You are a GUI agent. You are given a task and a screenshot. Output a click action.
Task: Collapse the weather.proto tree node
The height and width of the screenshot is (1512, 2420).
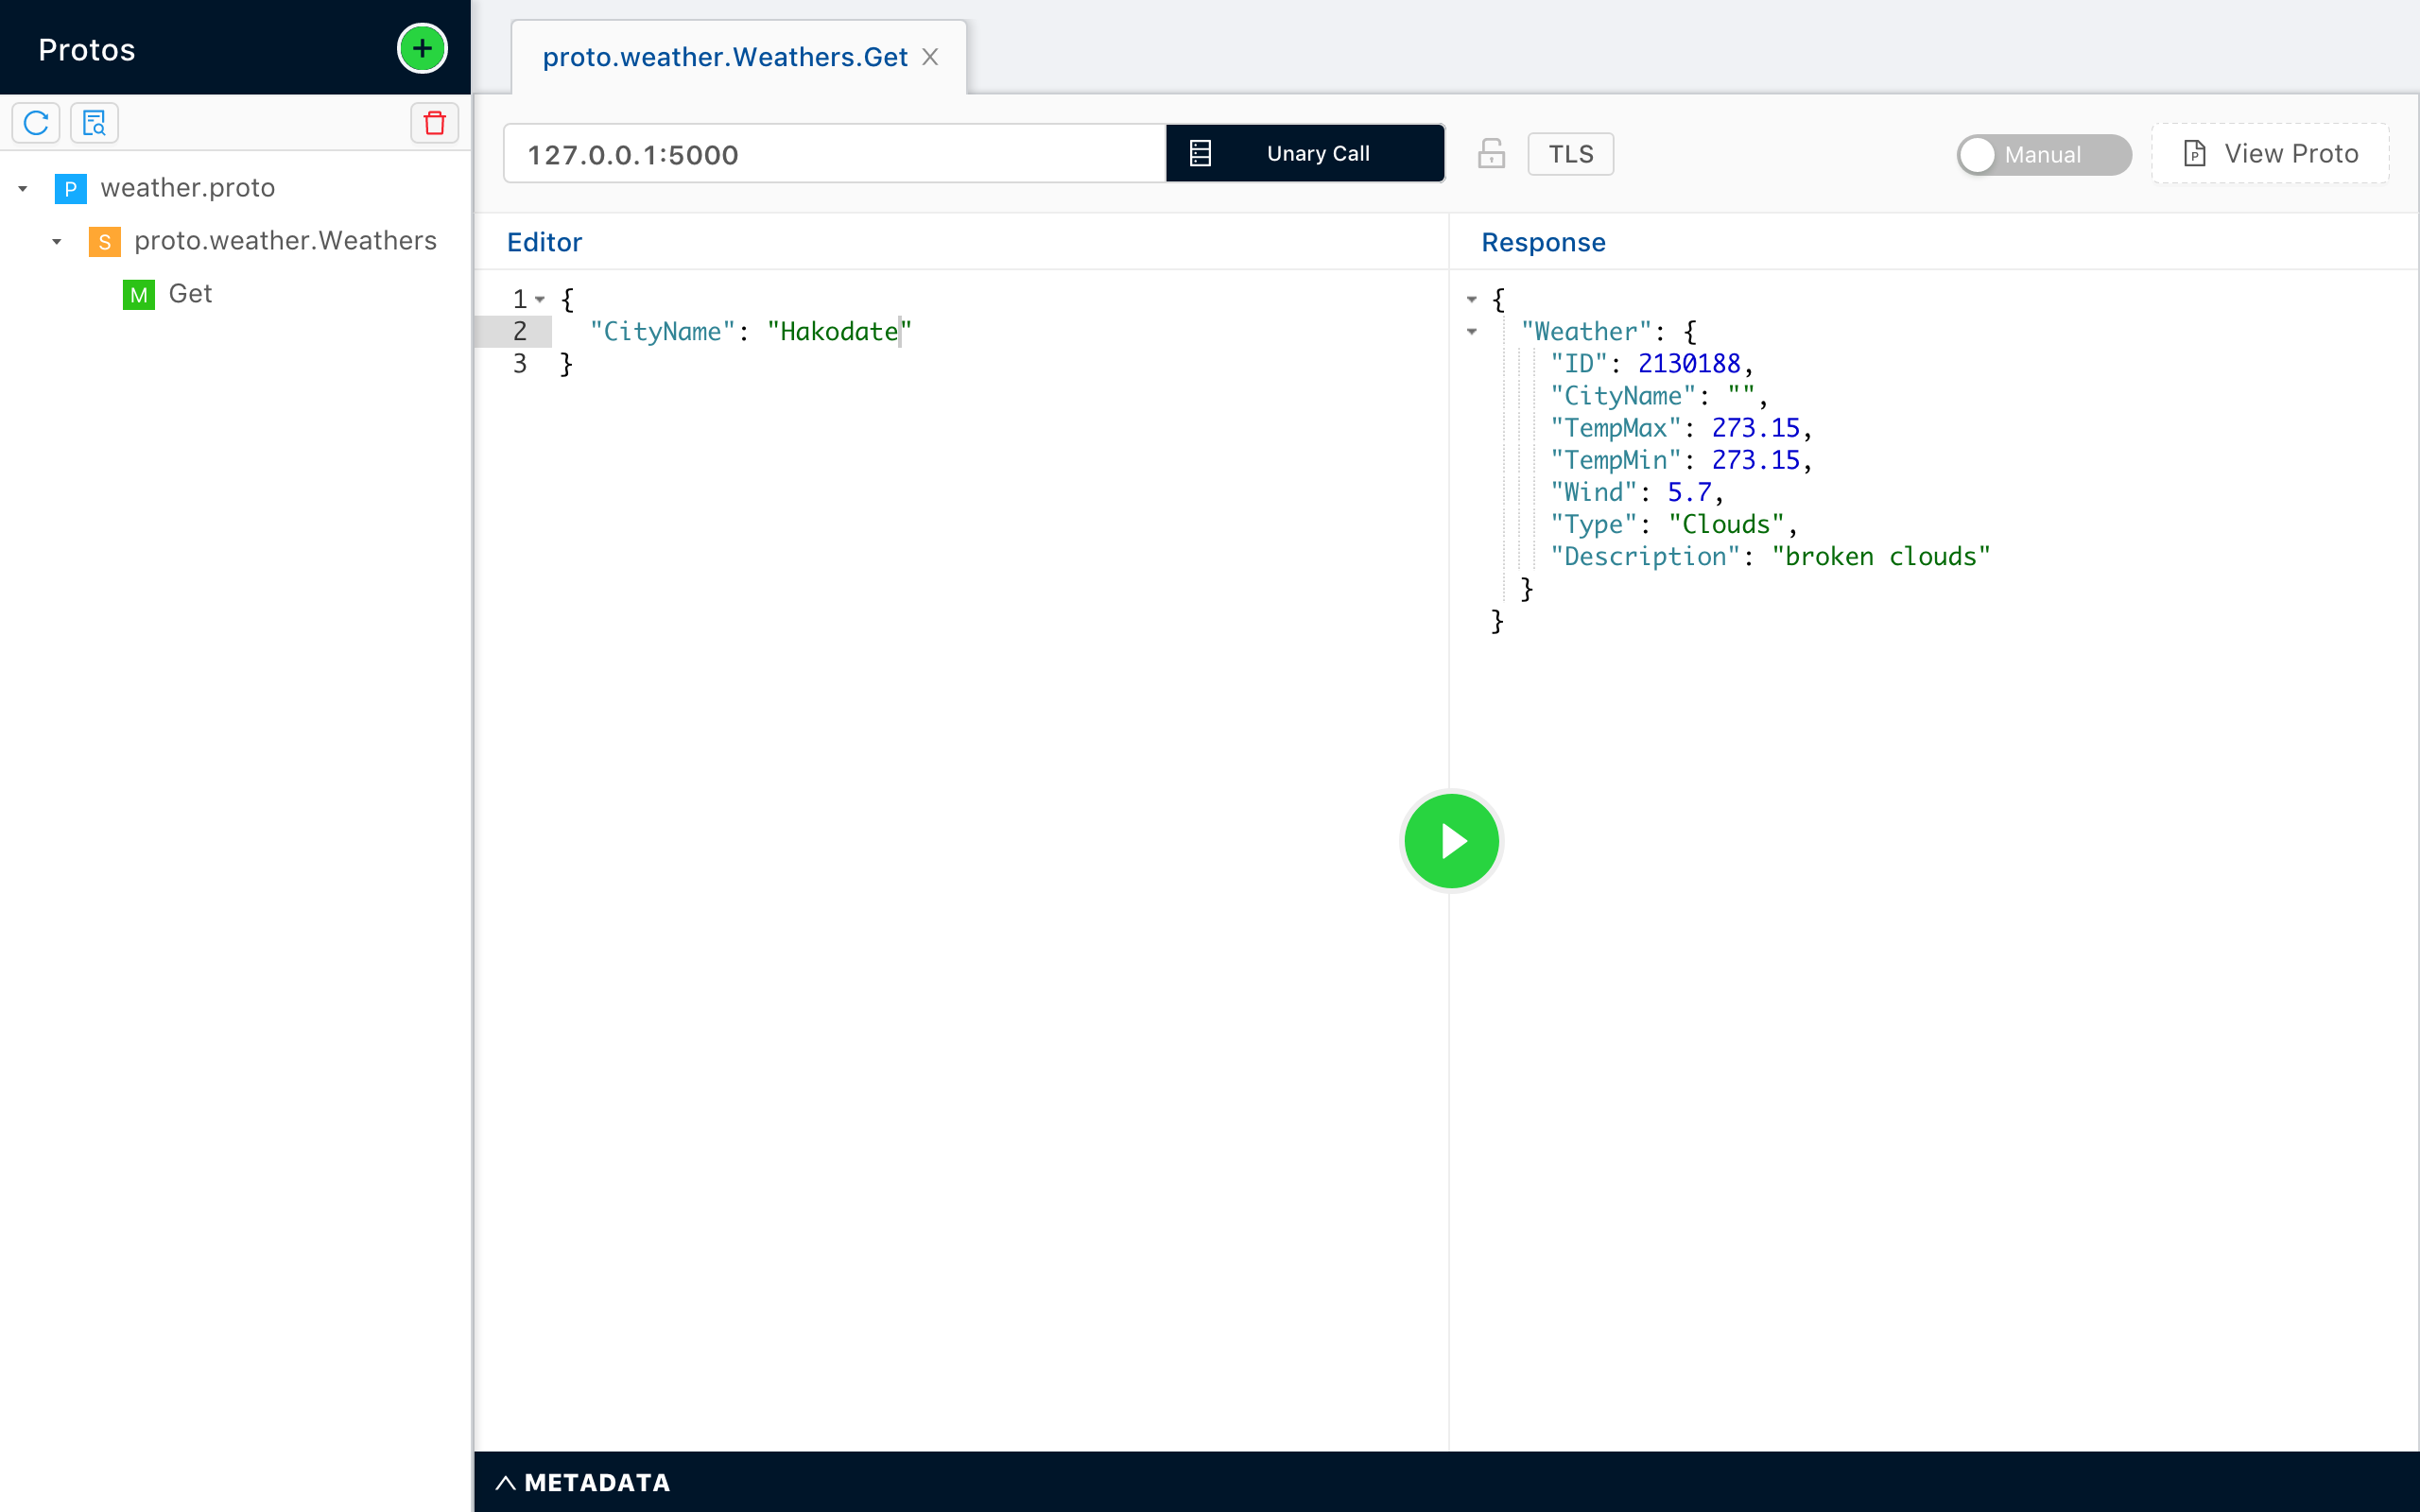point(23,188)
